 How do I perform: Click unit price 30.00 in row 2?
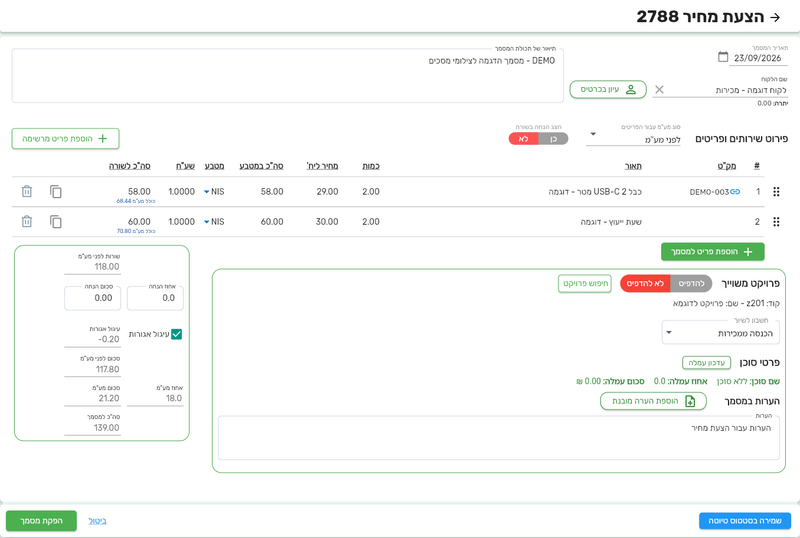click(x=327, y=222)
